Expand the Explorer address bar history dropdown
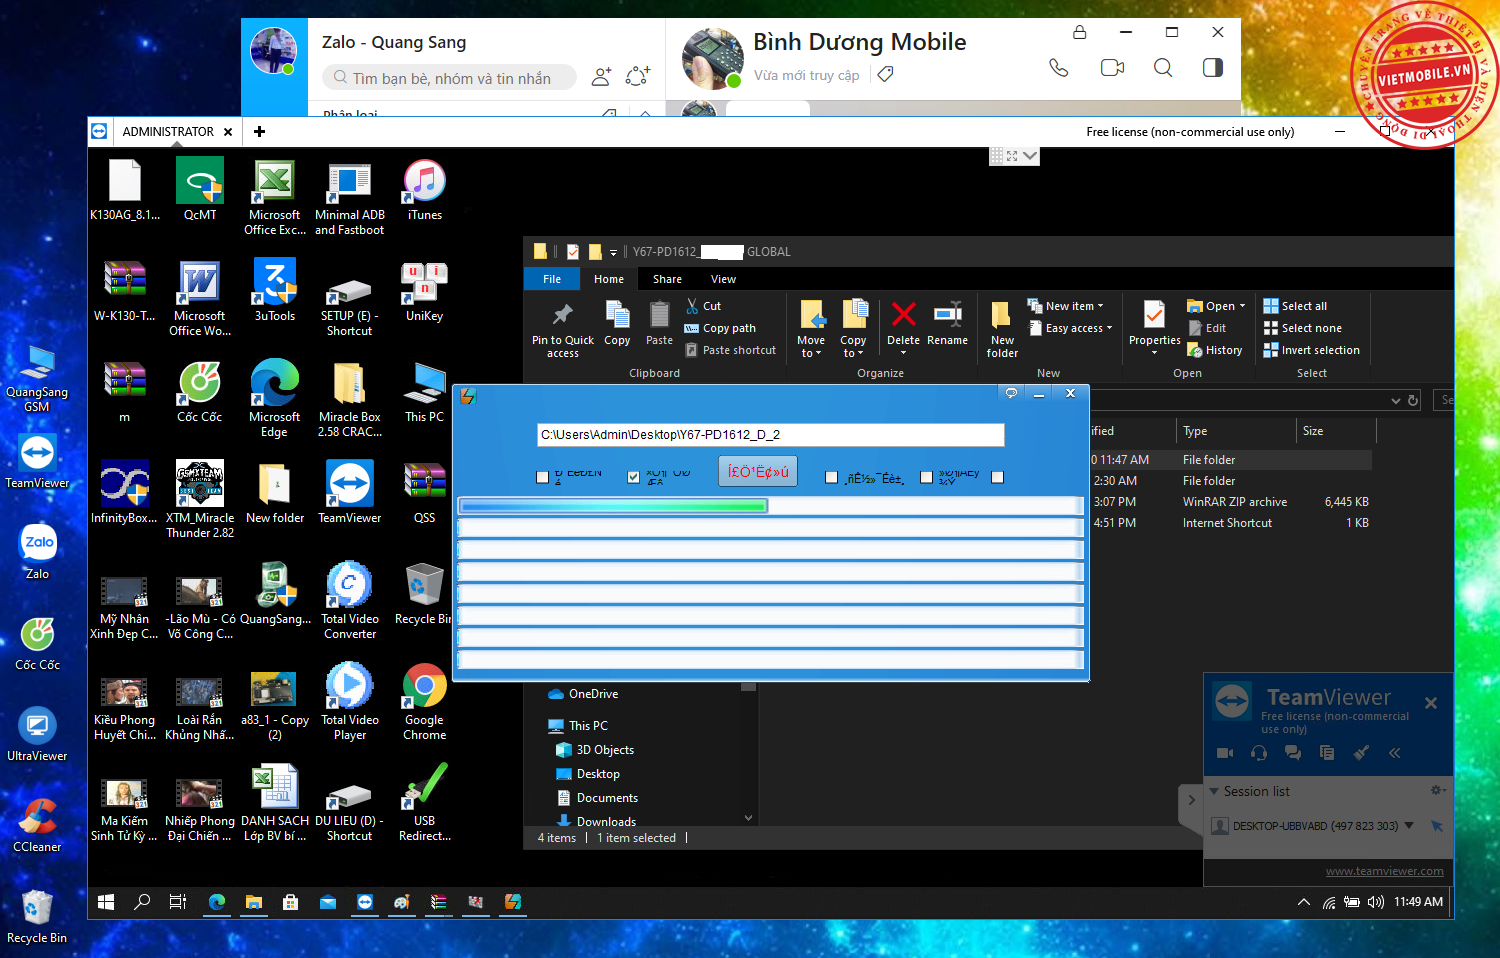Screen dimensions: 1500x958 pyautogui.click(x=1396, y=400)
